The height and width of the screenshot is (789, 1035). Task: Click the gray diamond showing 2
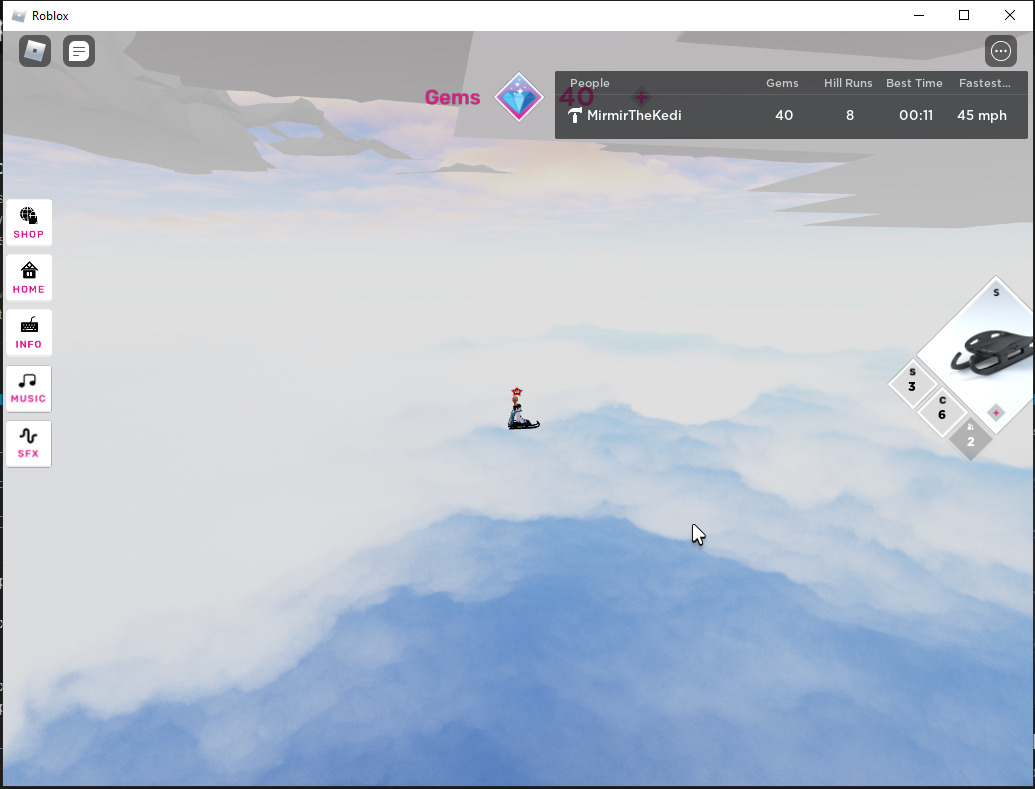coord(970,438)
